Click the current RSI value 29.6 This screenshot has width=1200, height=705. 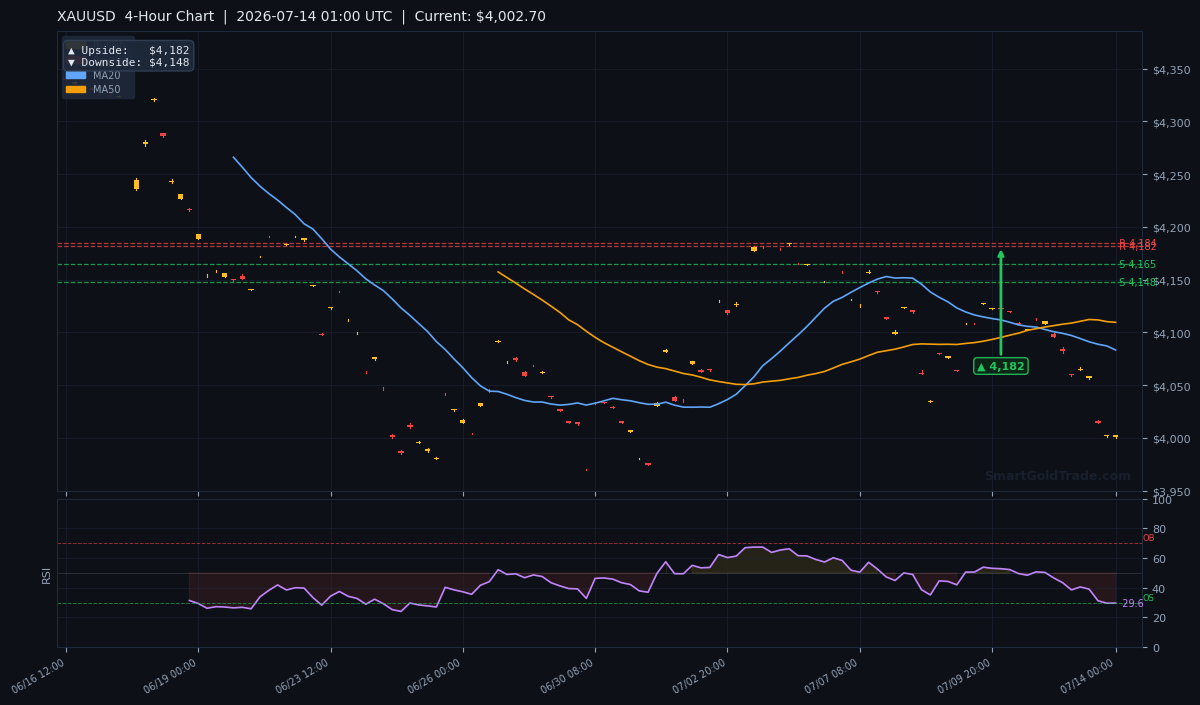click(1132, 604)
